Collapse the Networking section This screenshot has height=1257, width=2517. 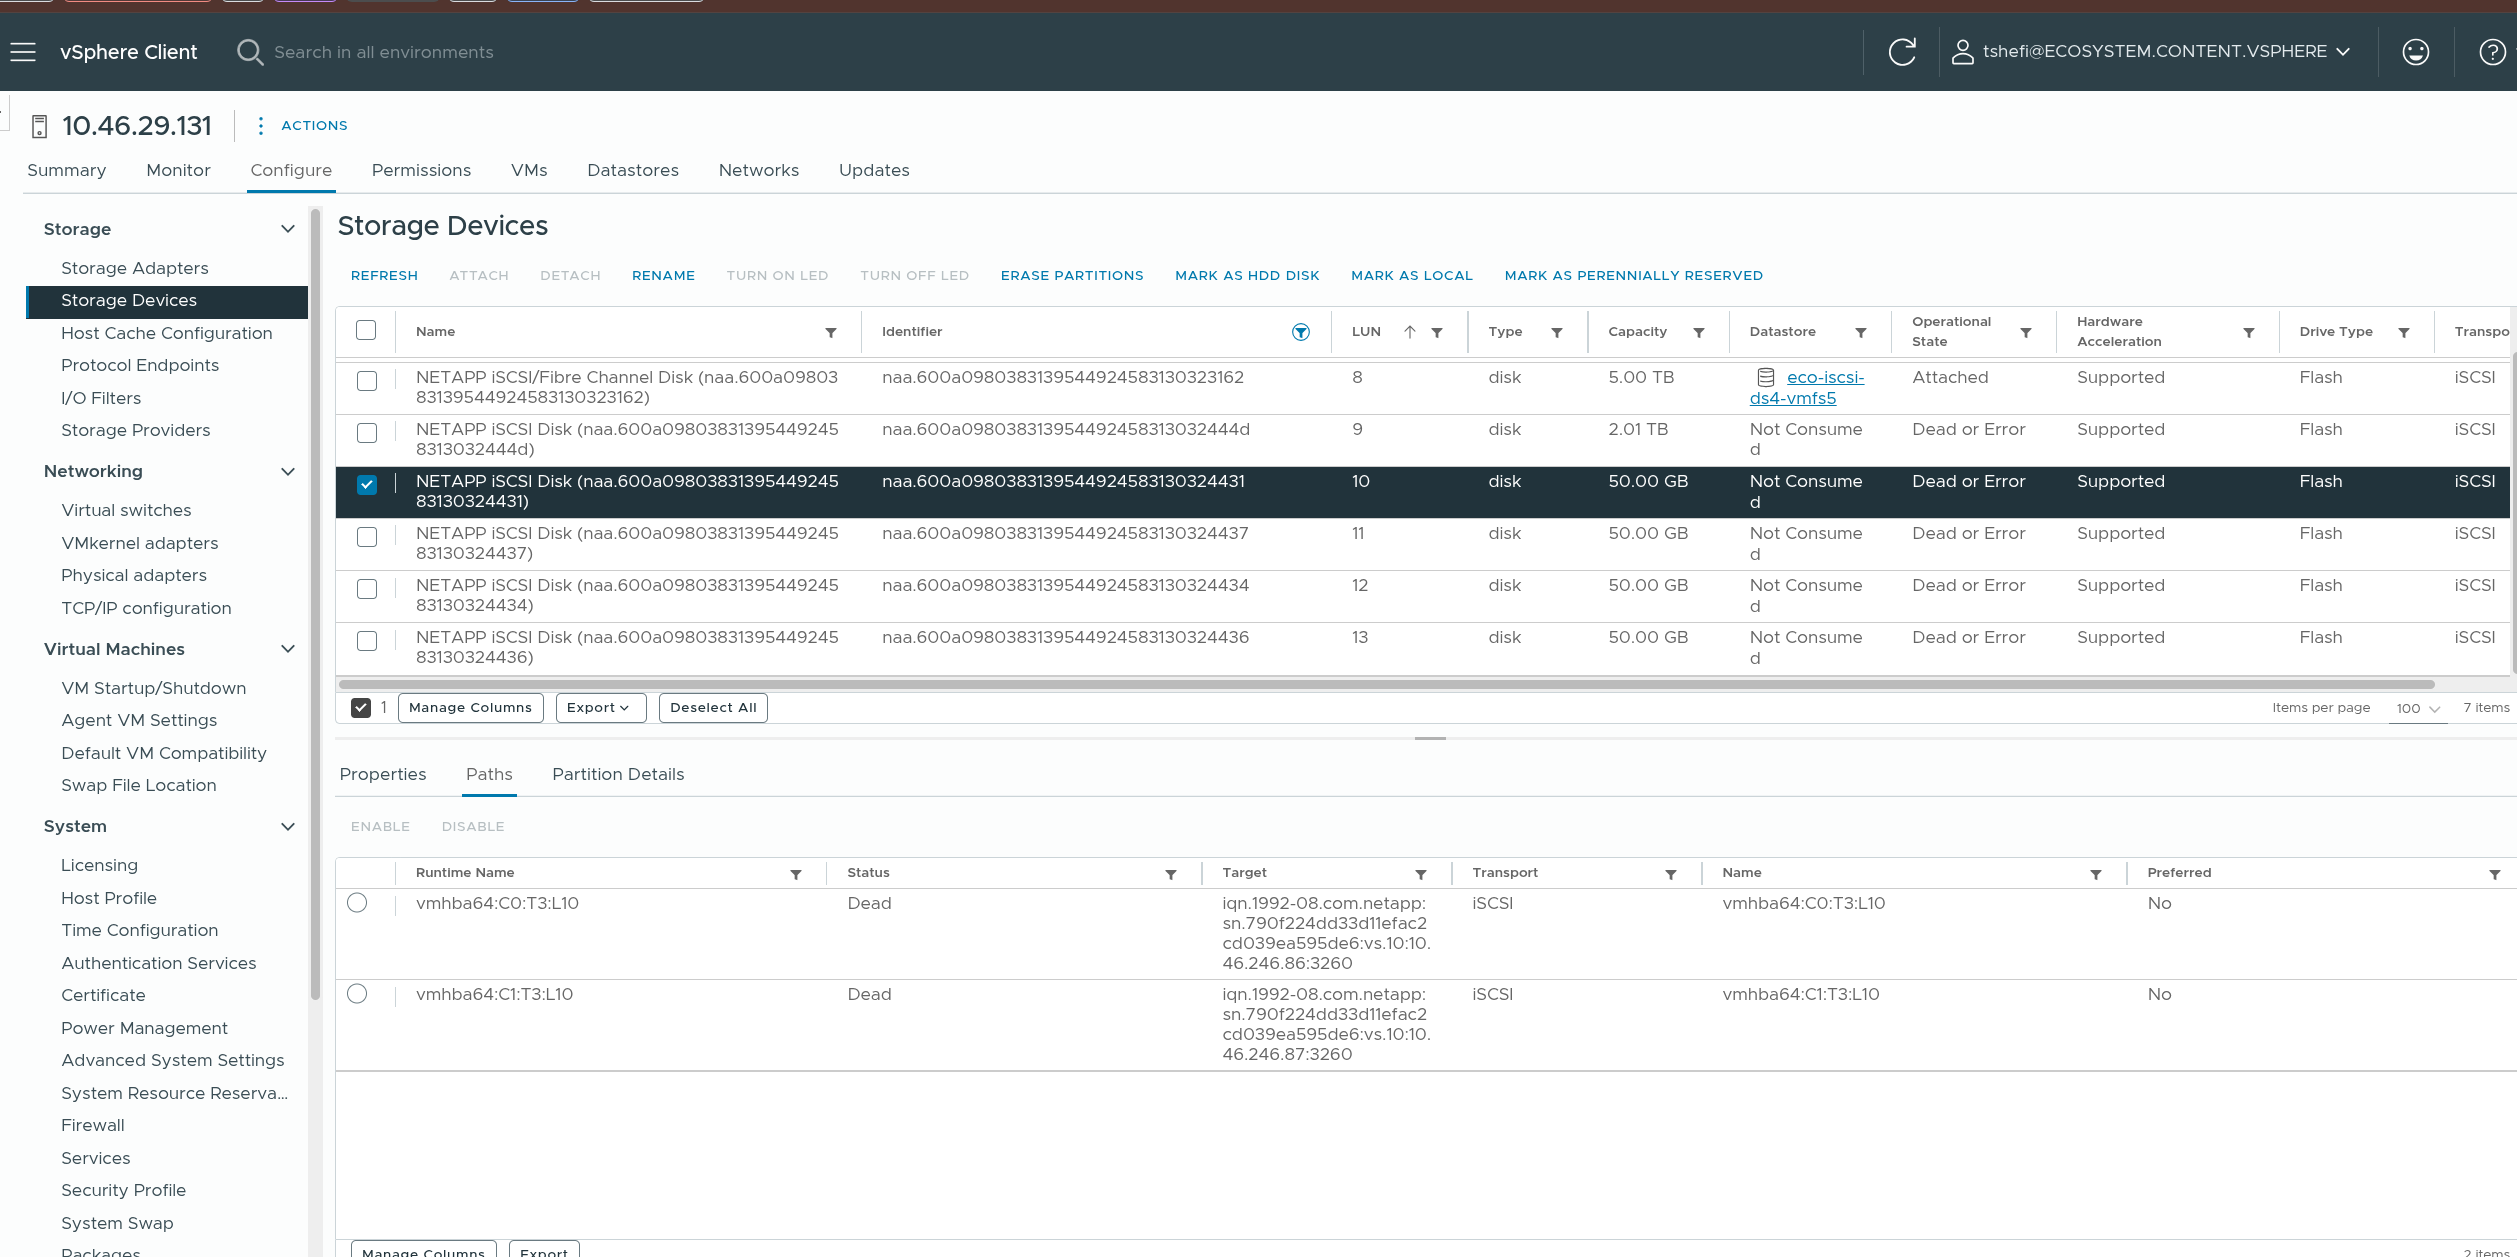[x=288, y=471]
